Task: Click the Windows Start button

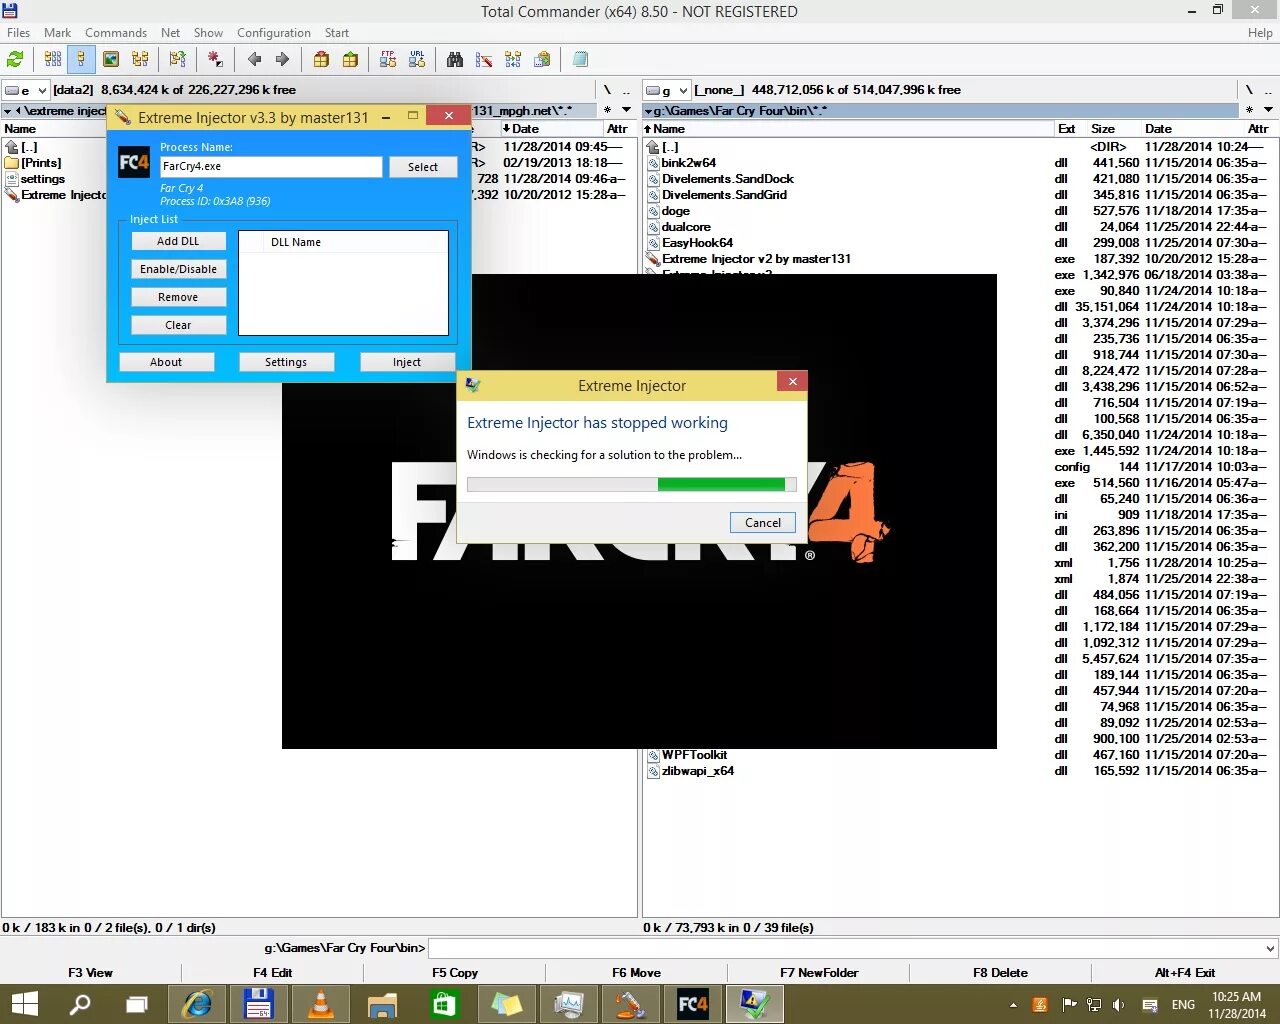Action: tap(24, 1004)
